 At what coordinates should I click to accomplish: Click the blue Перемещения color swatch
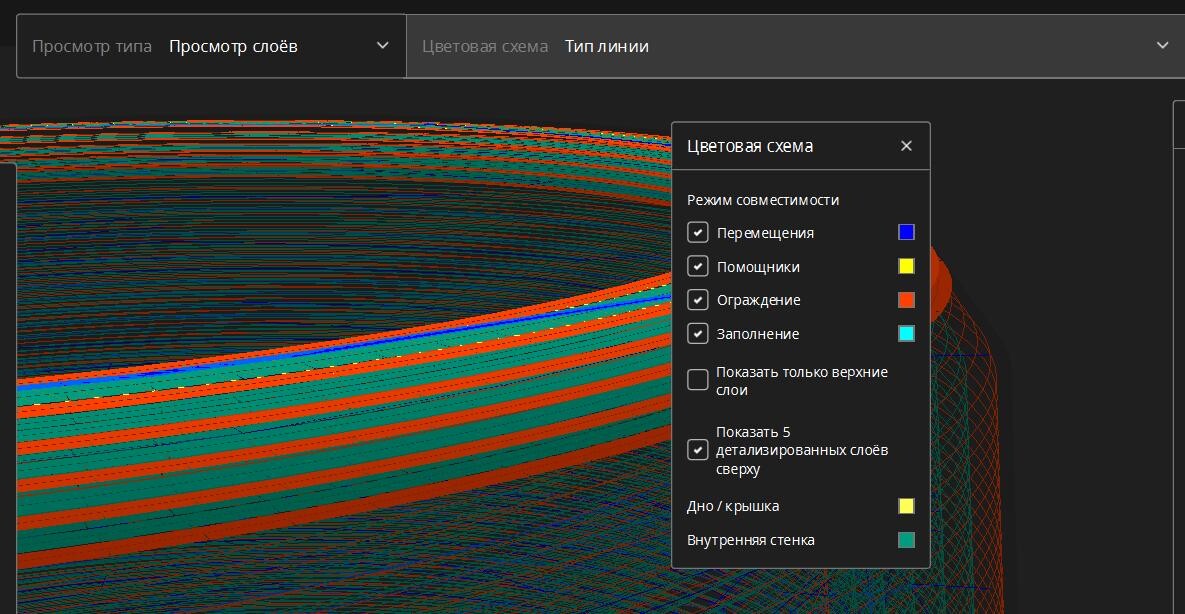(x=906, y=233)
